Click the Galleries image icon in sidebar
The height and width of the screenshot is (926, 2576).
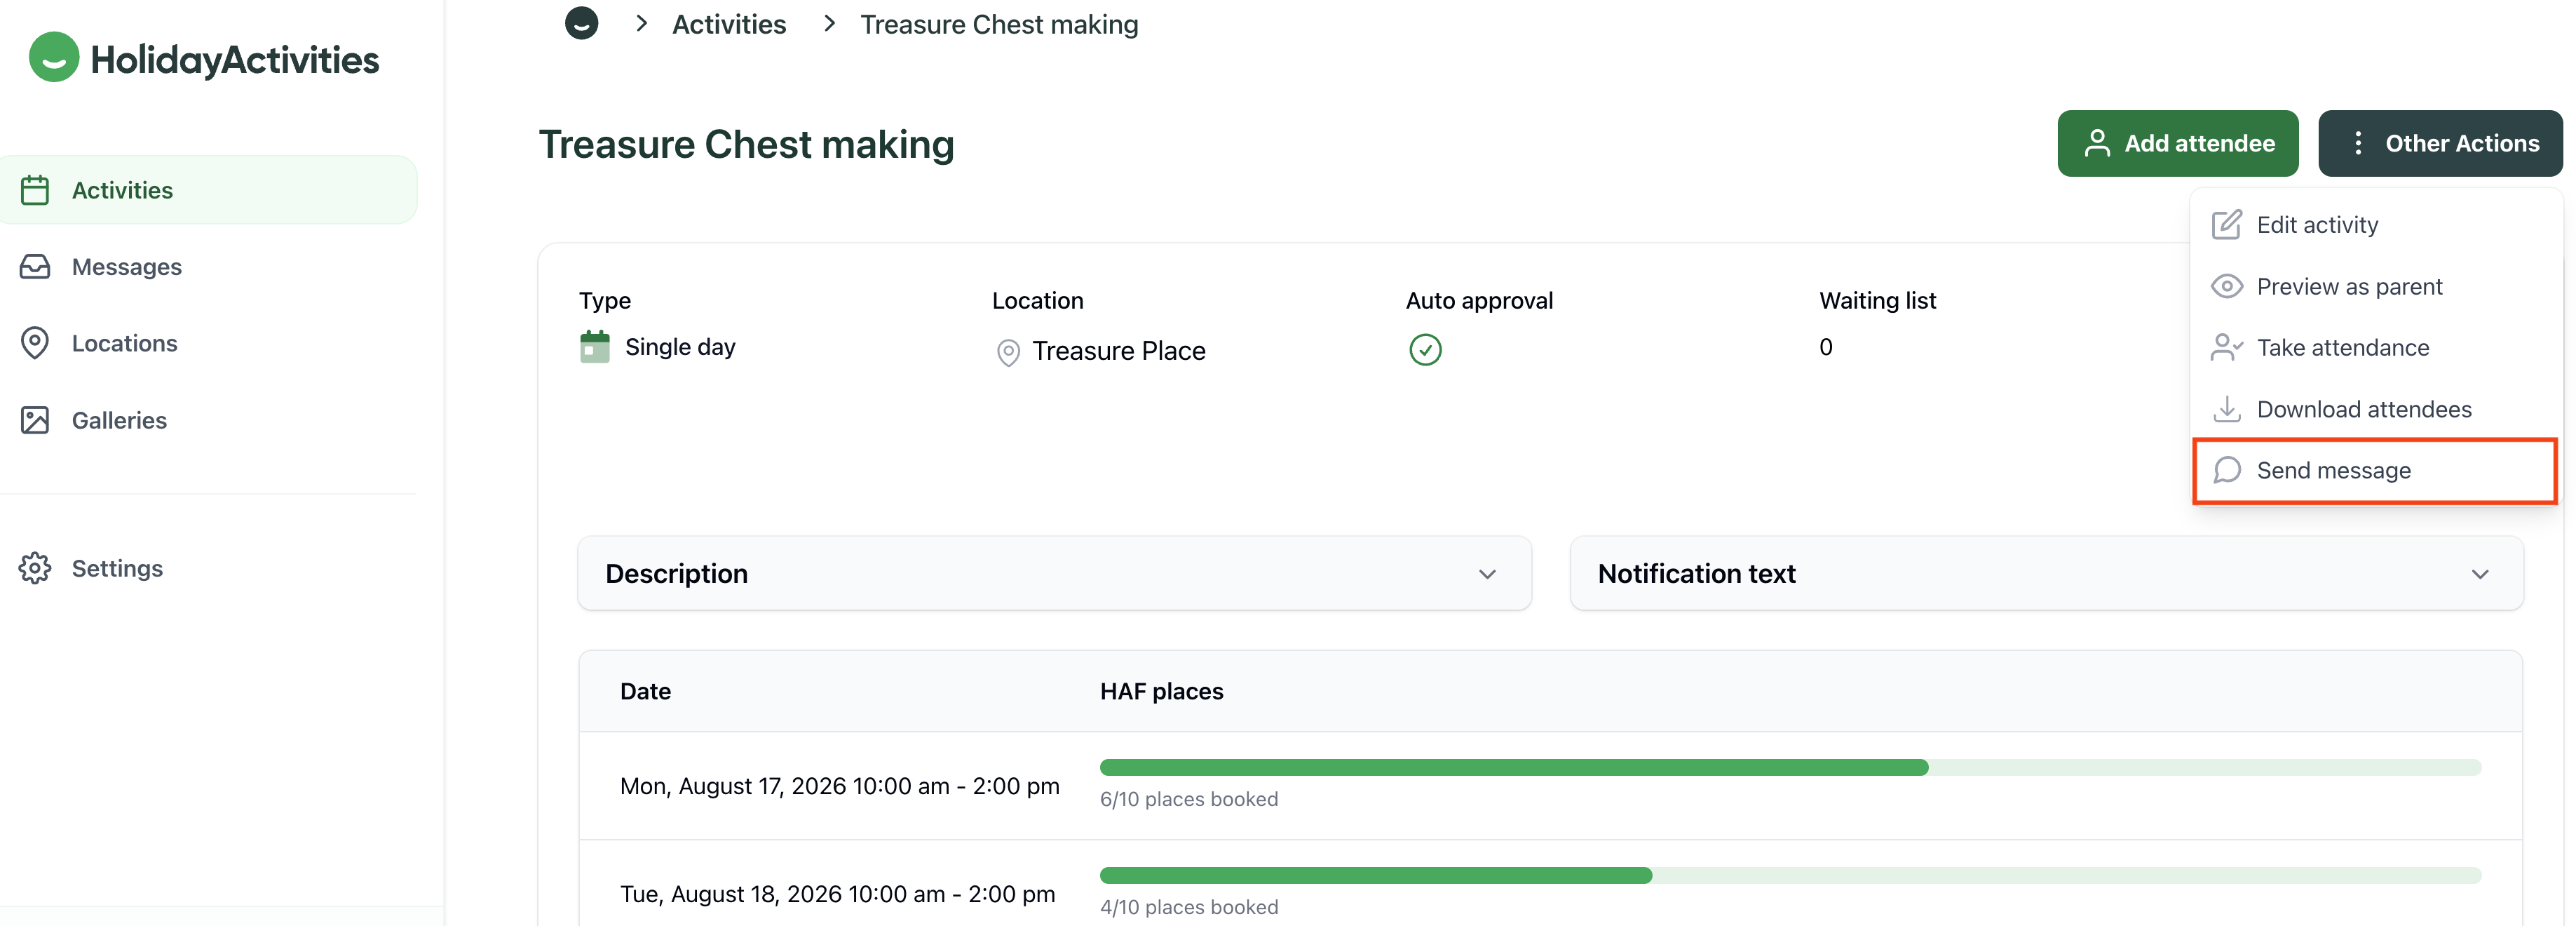35,420
